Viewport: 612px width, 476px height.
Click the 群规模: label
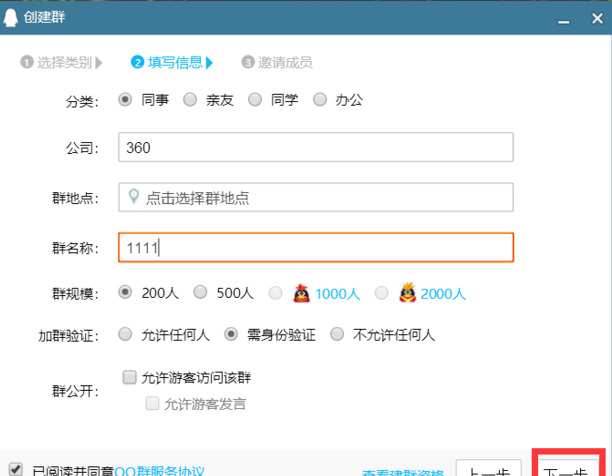75,293
